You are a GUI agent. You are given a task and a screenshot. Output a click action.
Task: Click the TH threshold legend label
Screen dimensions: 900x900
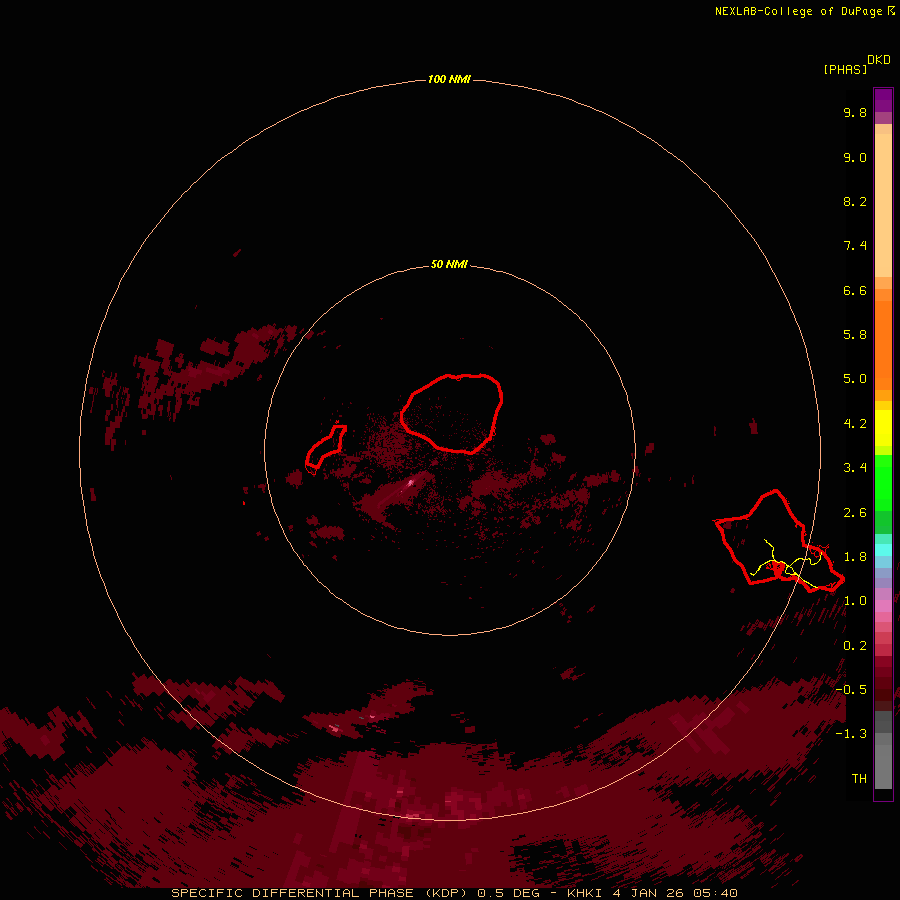pos(859,779)
